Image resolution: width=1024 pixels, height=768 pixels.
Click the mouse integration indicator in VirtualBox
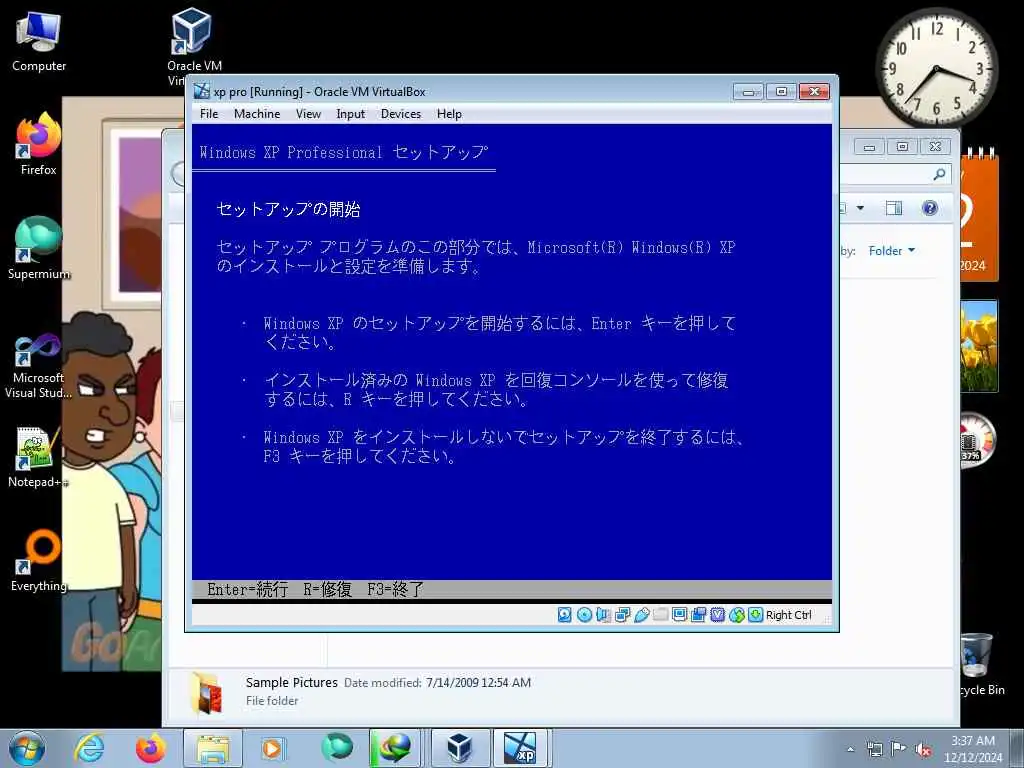click(x=737, y=615)
